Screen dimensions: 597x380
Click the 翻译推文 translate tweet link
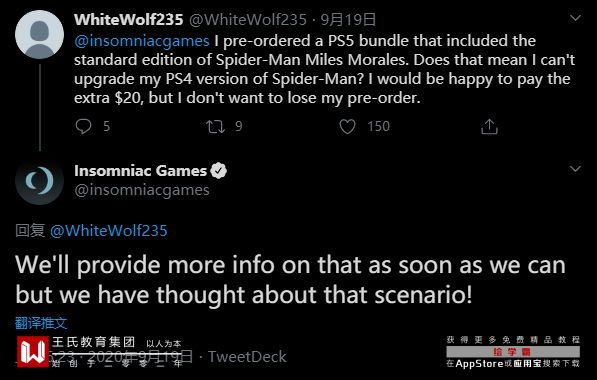point(41,323)
